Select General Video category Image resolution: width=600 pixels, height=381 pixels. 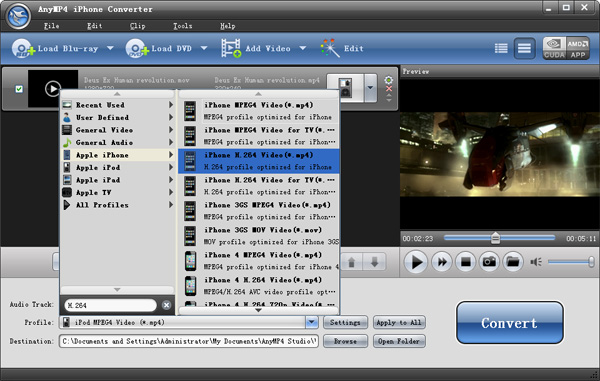(x=117, y=130)
